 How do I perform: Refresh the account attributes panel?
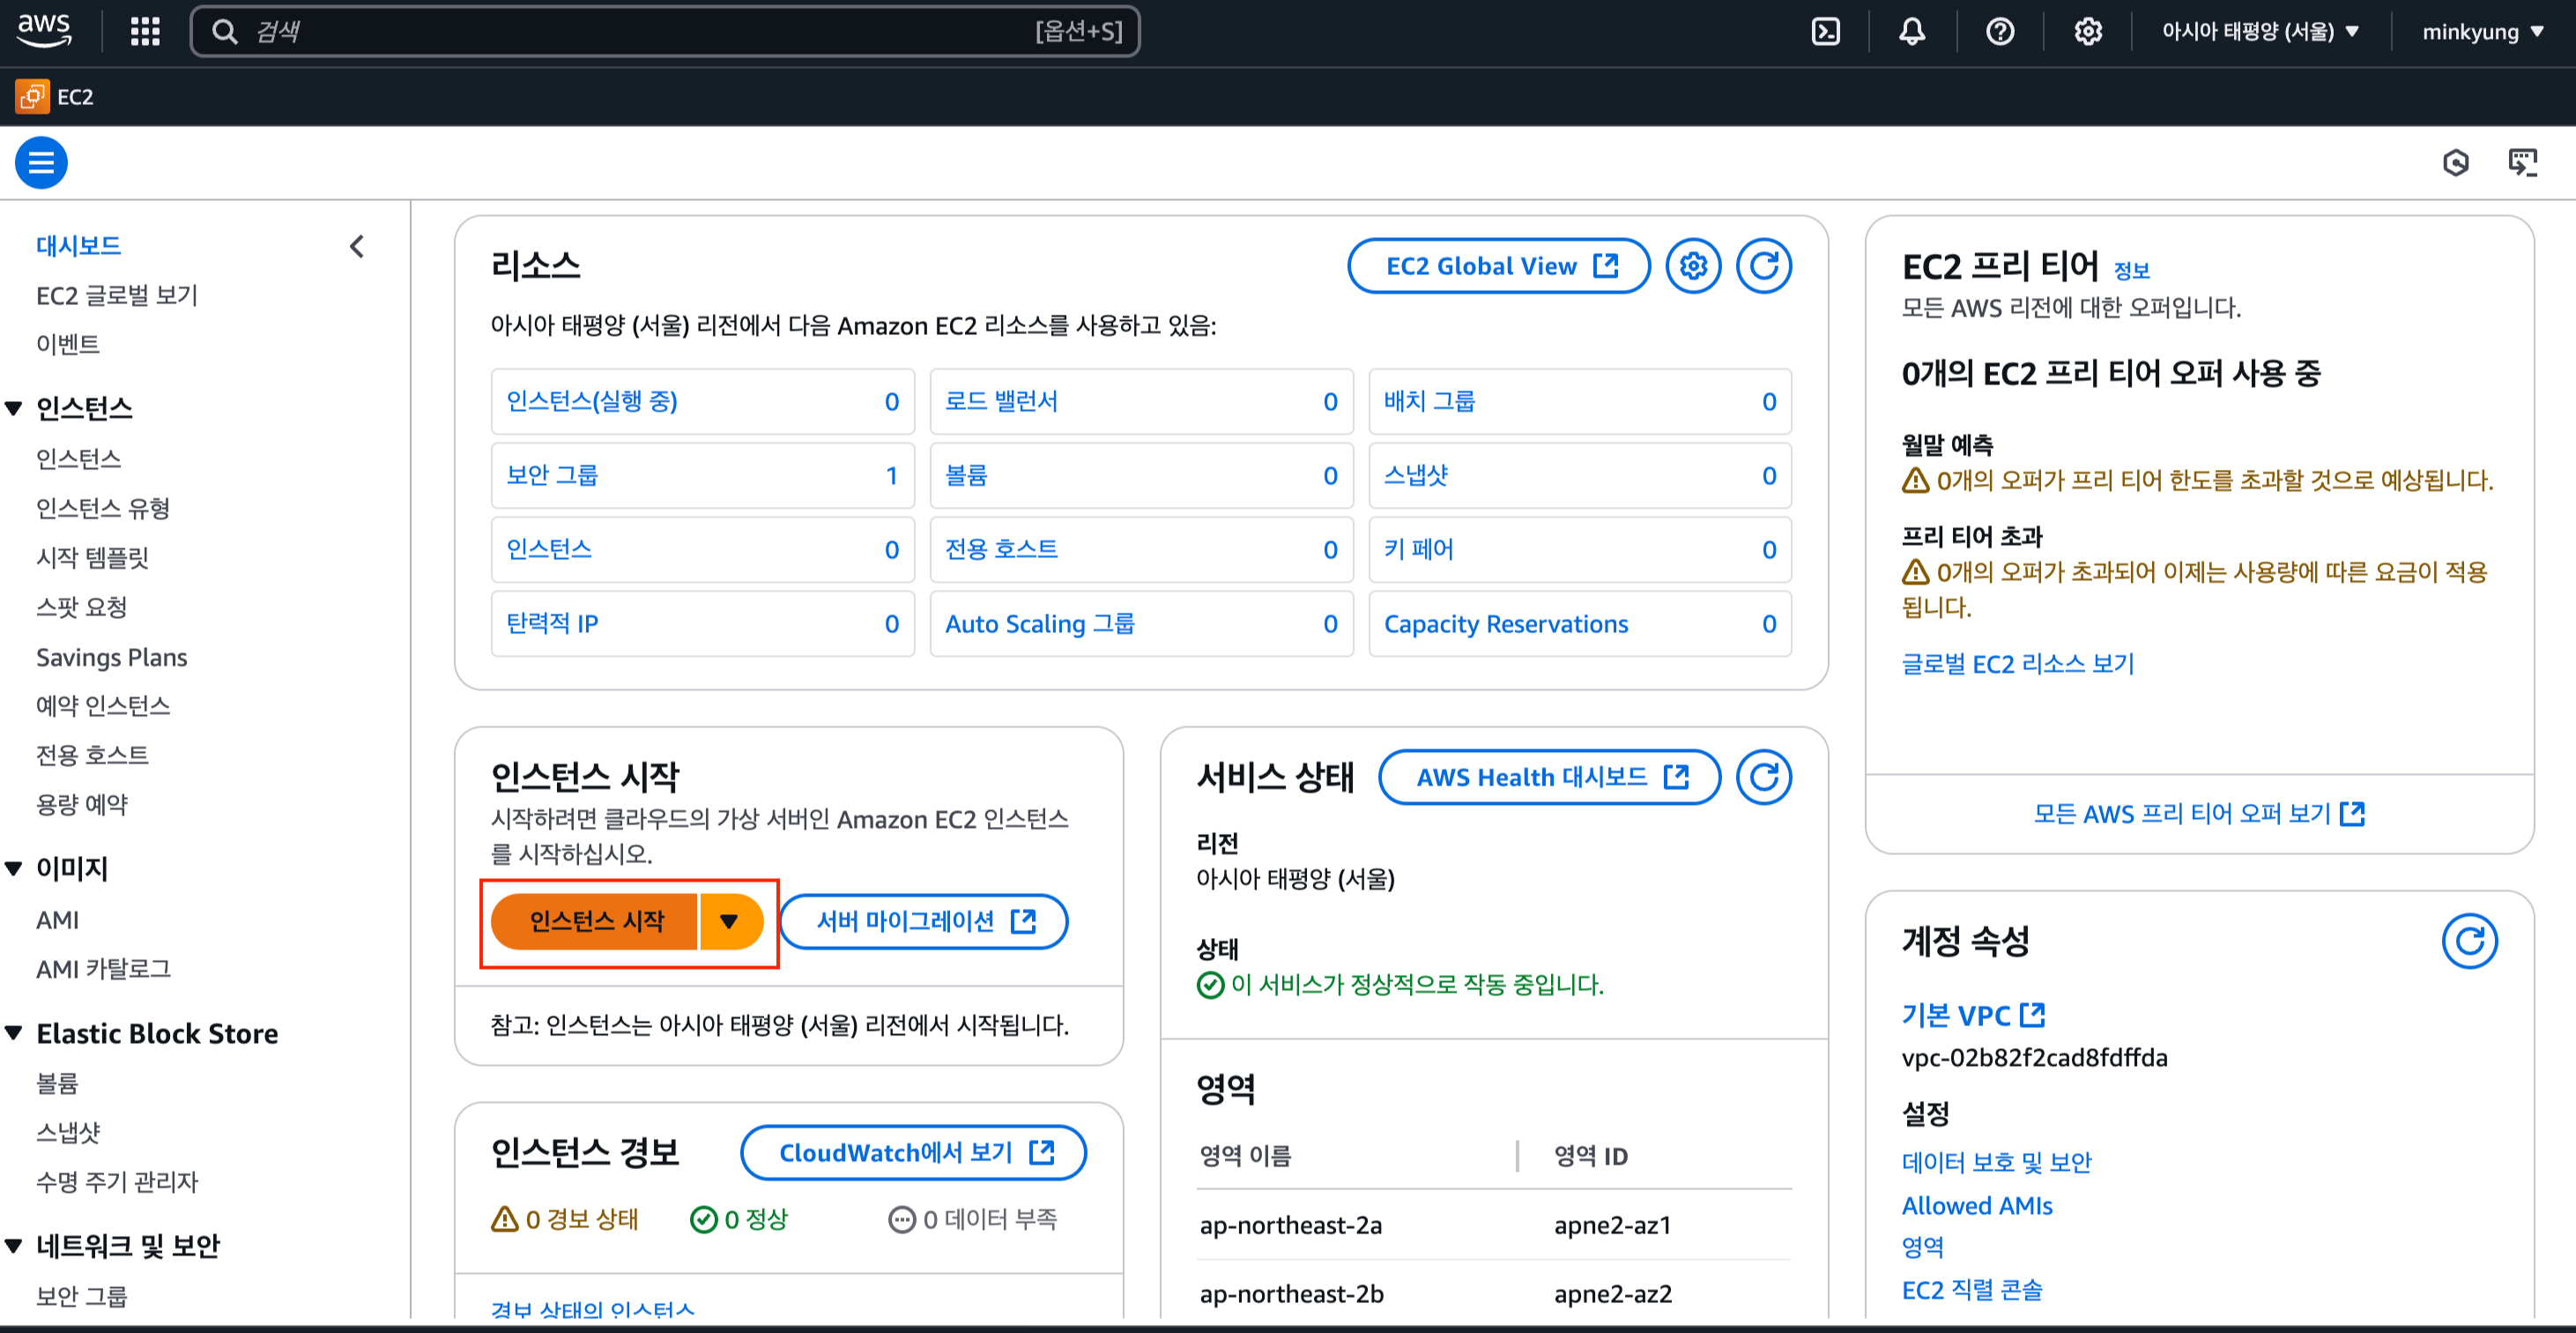click(x=2469, y=941)
